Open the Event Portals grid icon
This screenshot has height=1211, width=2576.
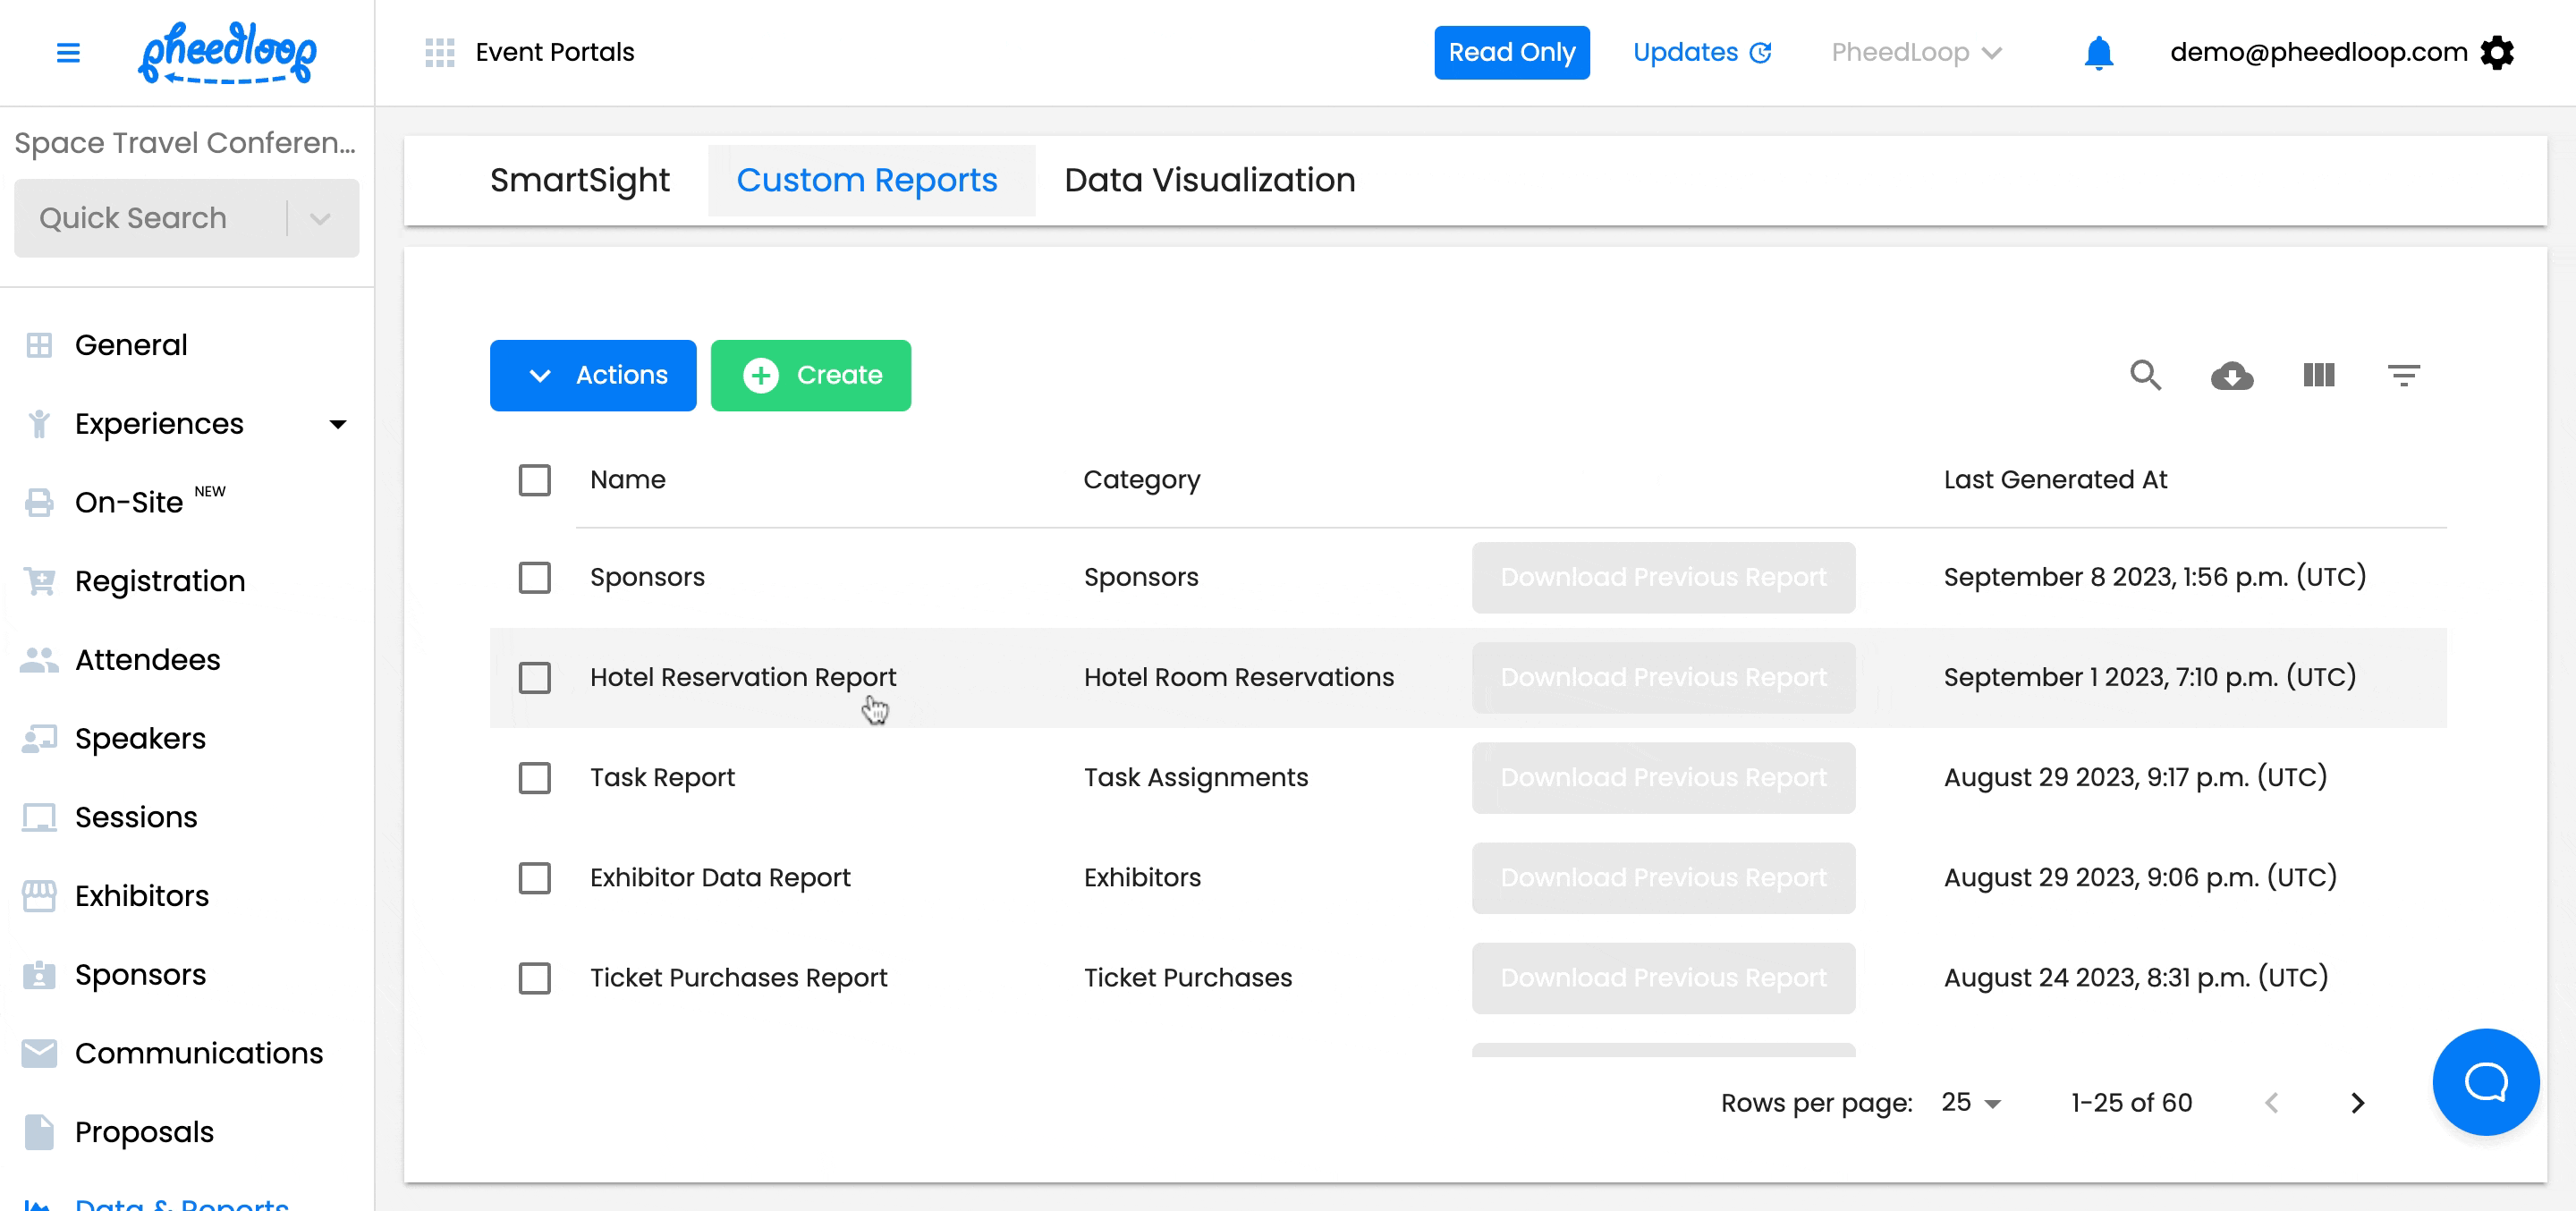pyautogui.click(x=440, y=52)
